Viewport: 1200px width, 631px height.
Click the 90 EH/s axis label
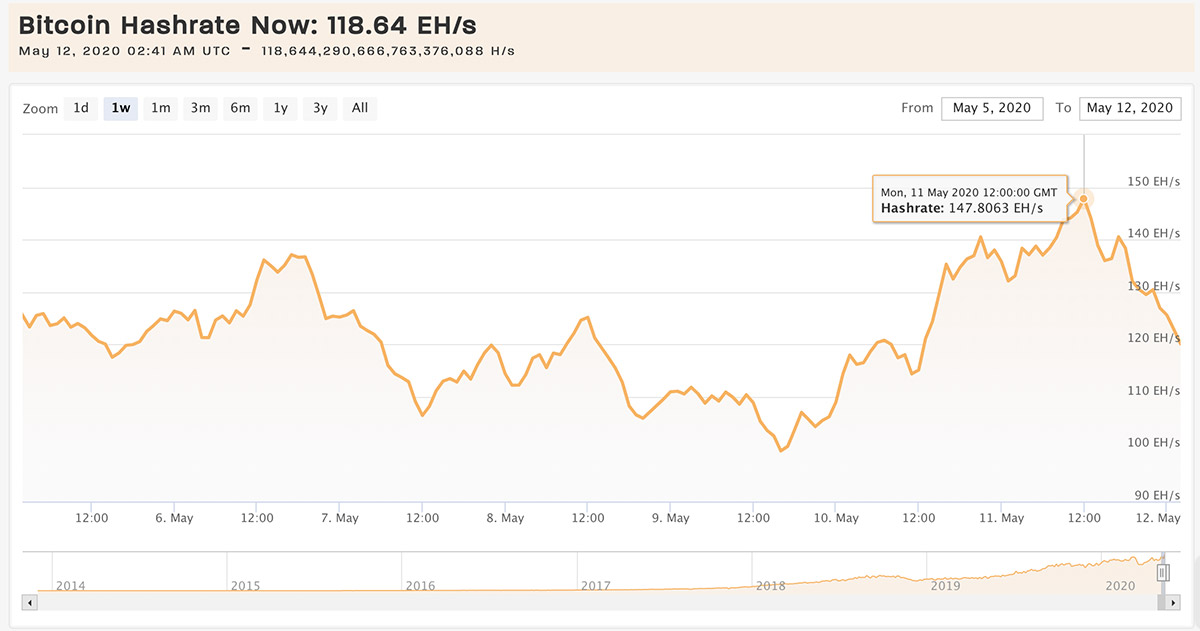(1157, 495)
